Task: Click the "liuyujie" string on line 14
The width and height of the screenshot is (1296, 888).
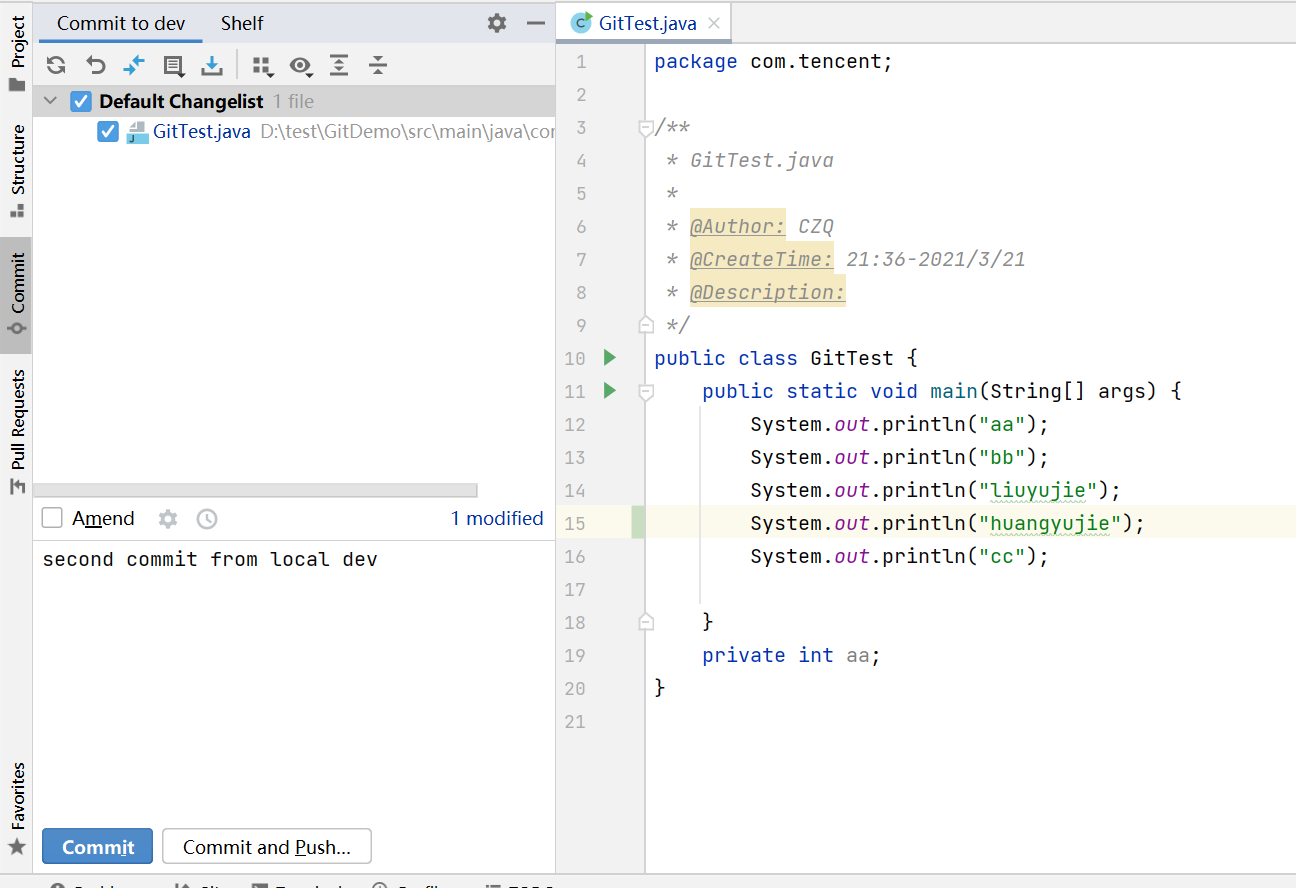Action: [x=1040, y=490]
